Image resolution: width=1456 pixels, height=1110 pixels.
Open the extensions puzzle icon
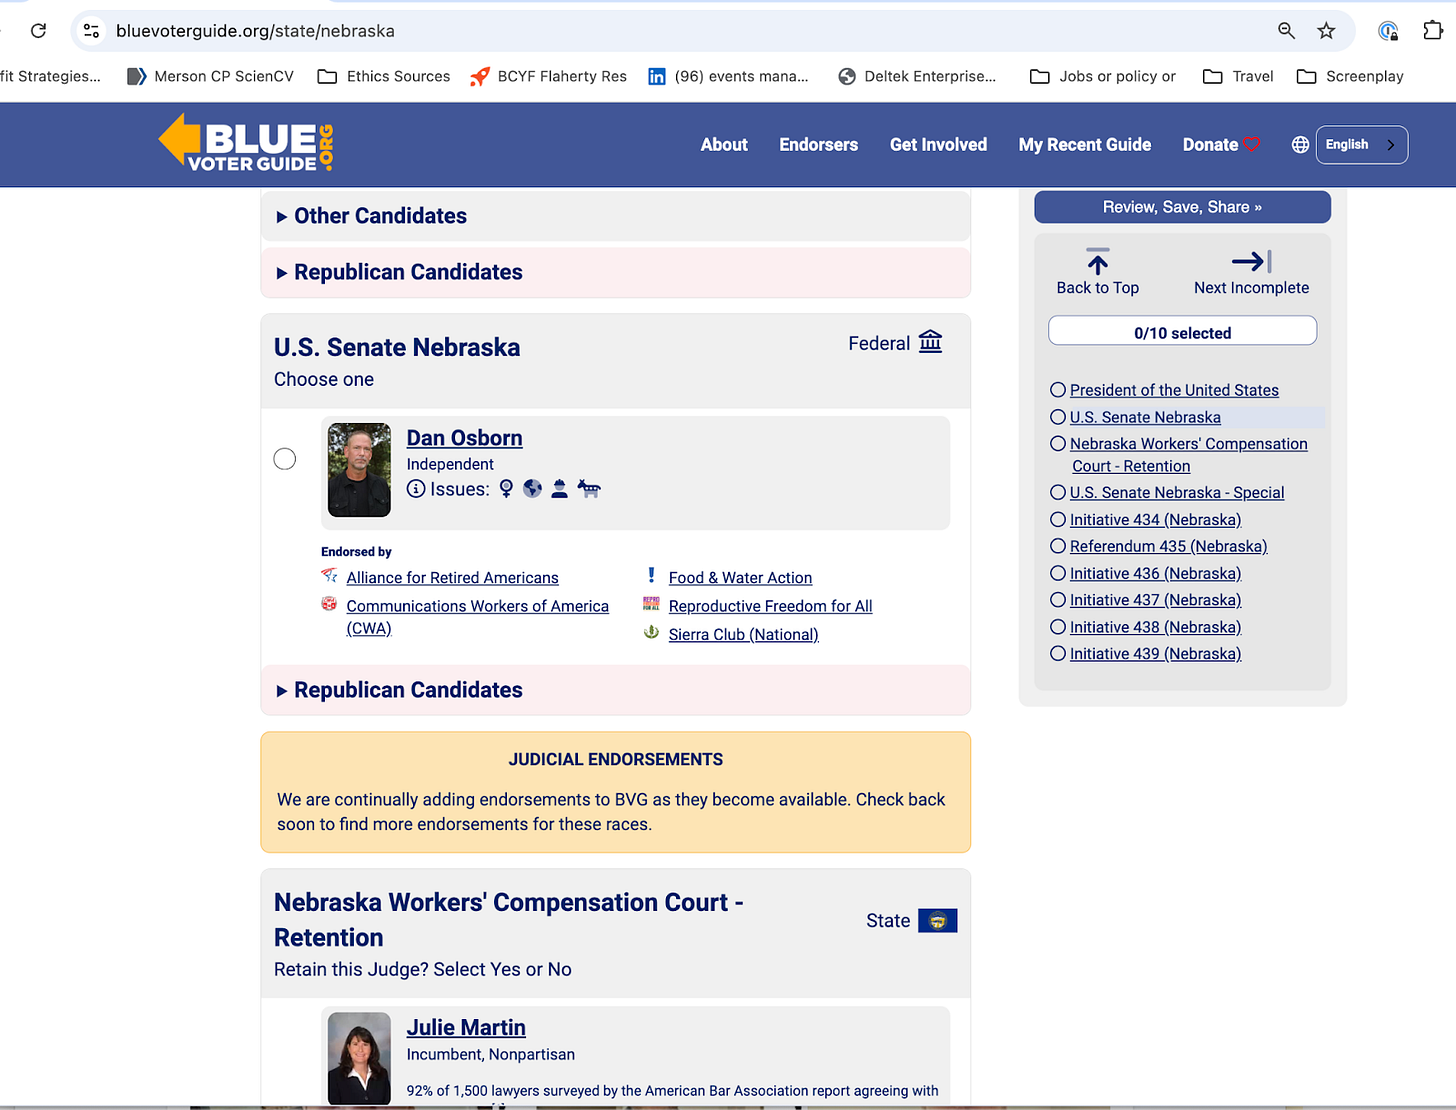pyautogui.click(x=1433, y=31)
